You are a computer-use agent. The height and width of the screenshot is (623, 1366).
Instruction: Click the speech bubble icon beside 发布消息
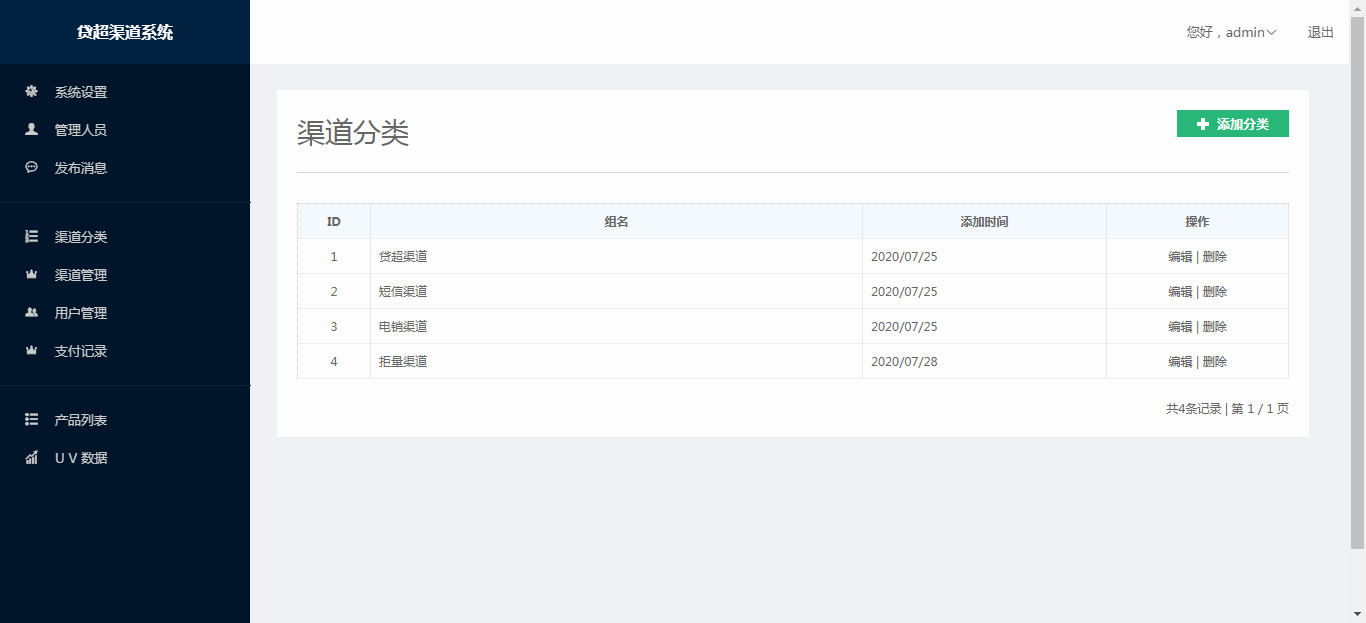pyautogui.click(x=31, y=168)
